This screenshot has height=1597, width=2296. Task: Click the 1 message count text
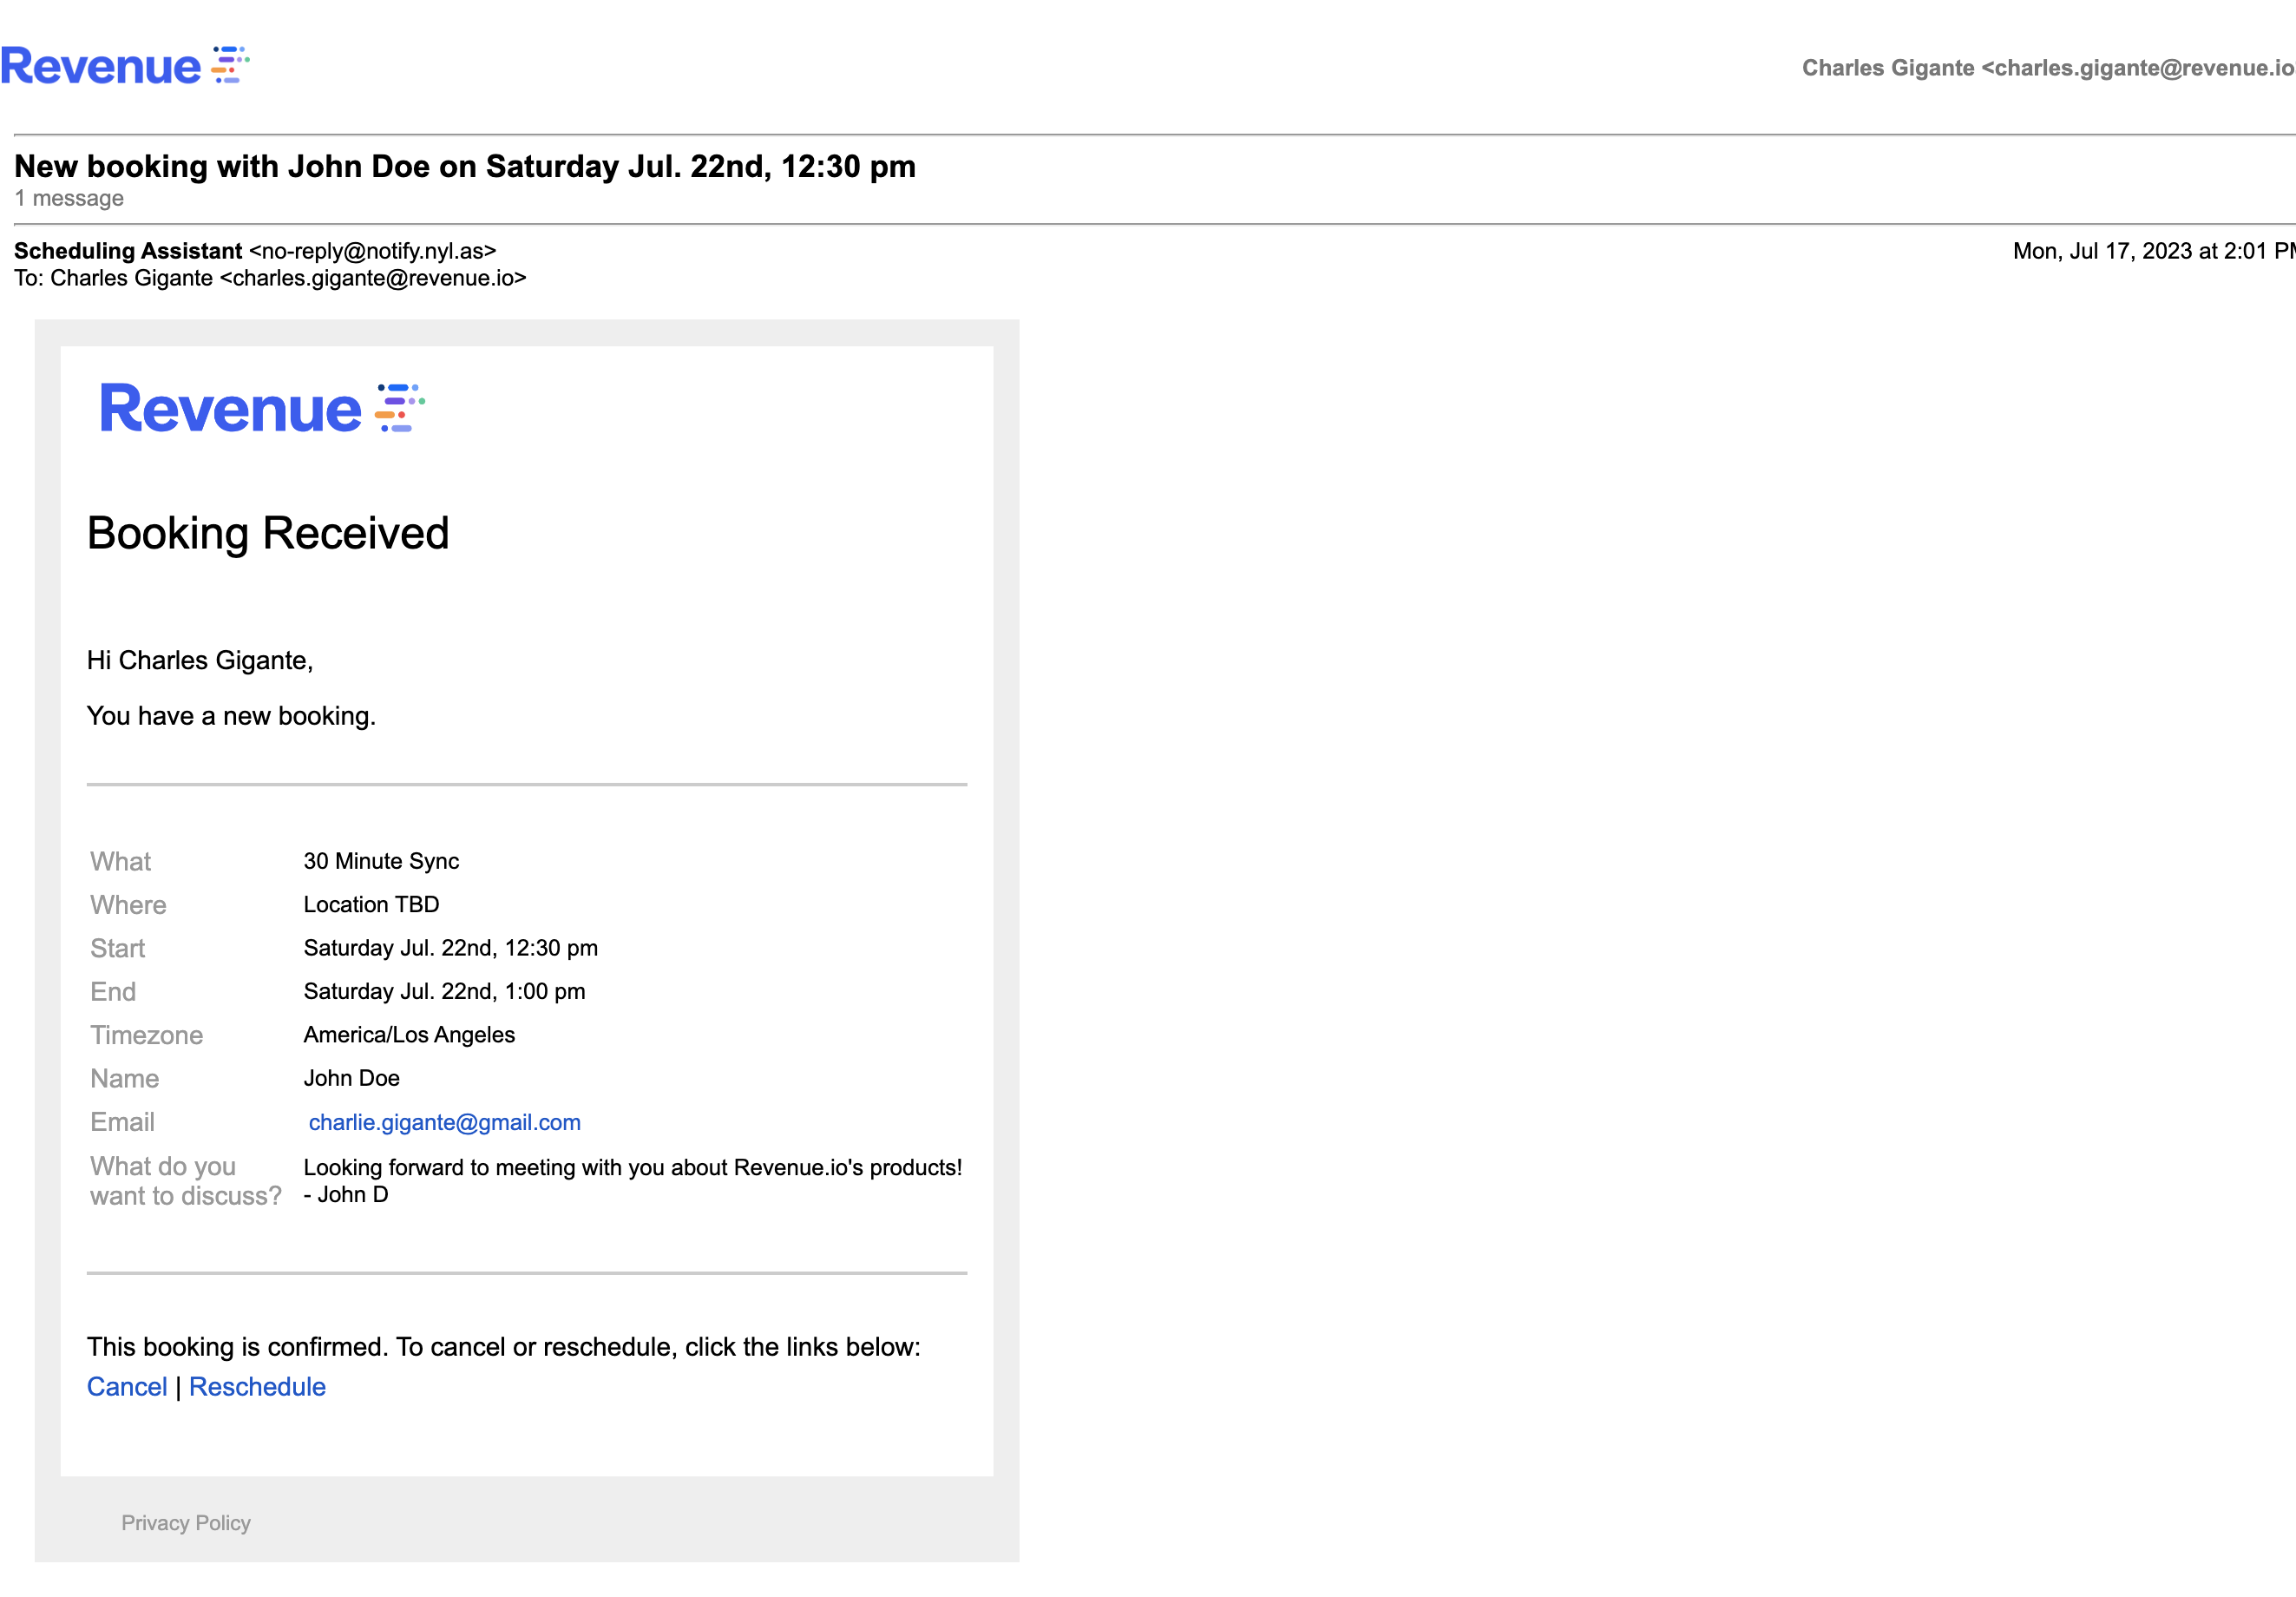(x=69, y=198)
